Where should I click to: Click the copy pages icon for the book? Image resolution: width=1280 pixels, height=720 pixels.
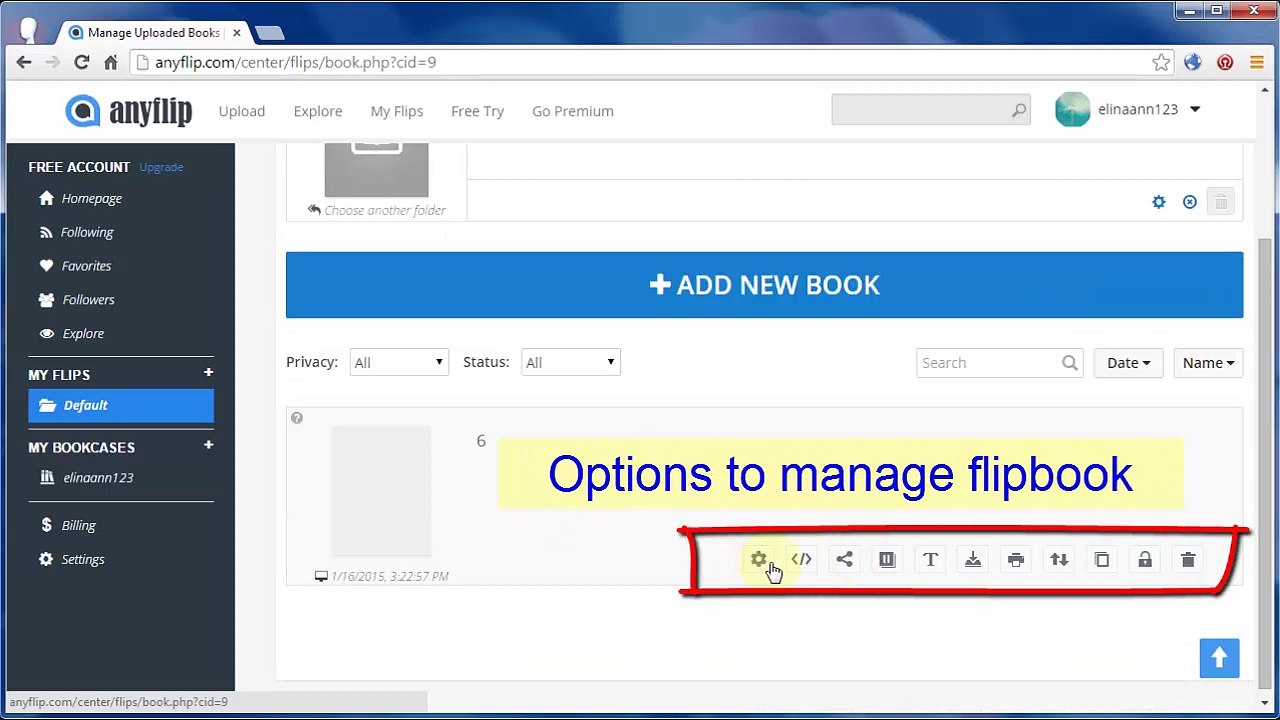[1102, 560]
